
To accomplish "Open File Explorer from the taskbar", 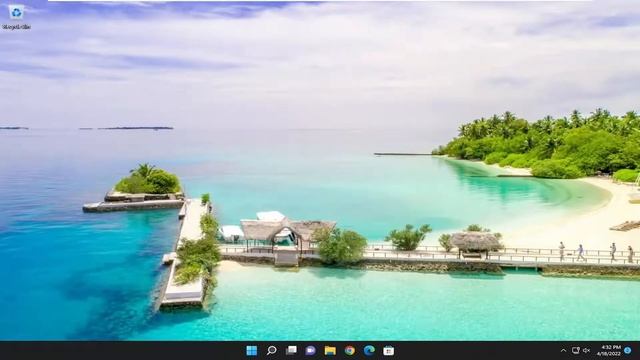I will 330,351.
